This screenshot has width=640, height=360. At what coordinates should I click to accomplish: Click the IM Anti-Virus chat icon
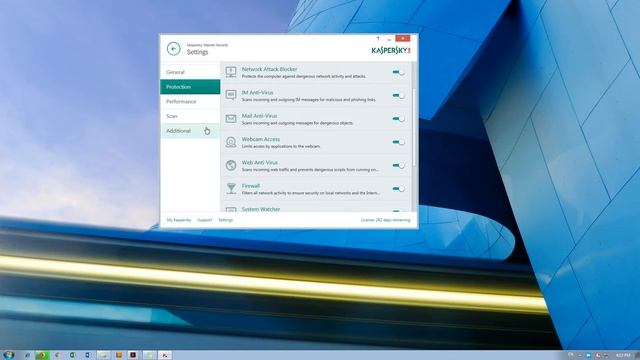231,95
